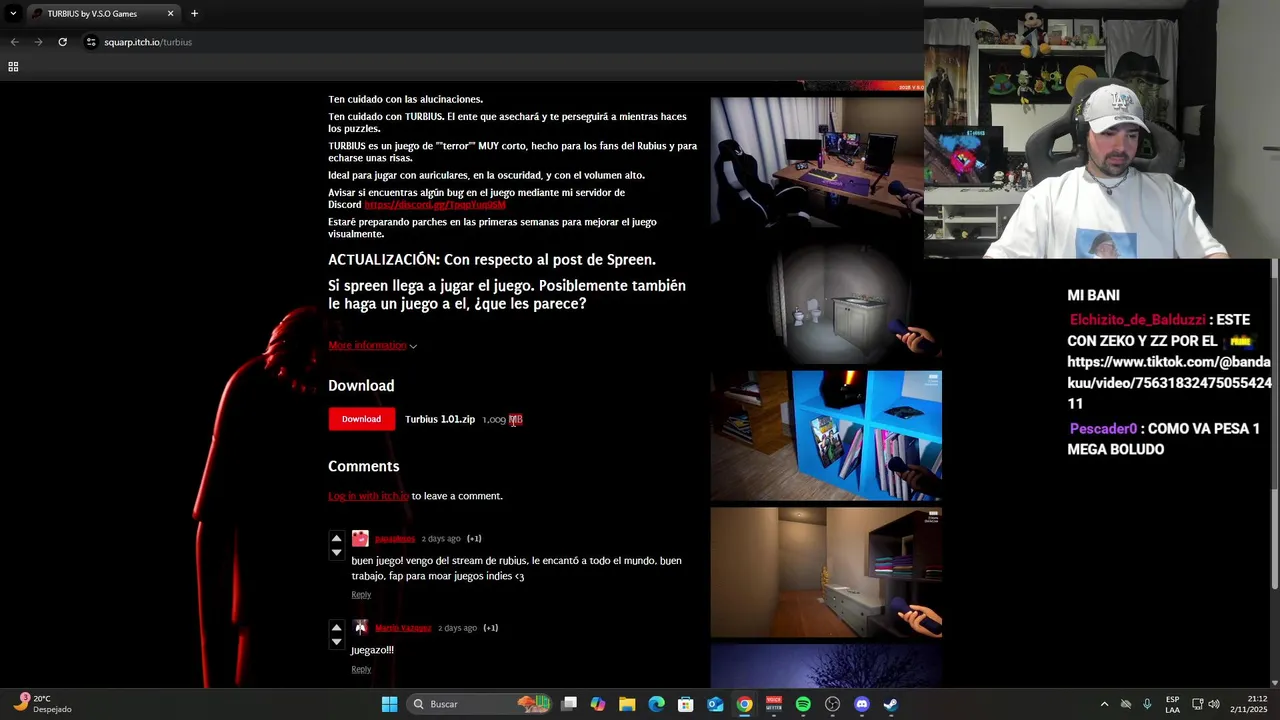Open Spotify from taskbar
The width and height of the screenshot is (1280, 720).
[803, 704]
